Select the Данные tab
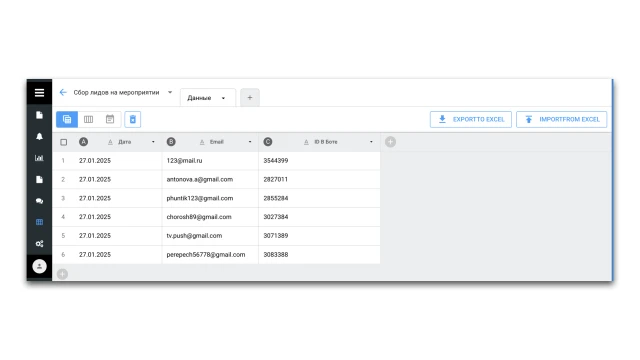The image size is (640, 360). click(x=208, y=98)
